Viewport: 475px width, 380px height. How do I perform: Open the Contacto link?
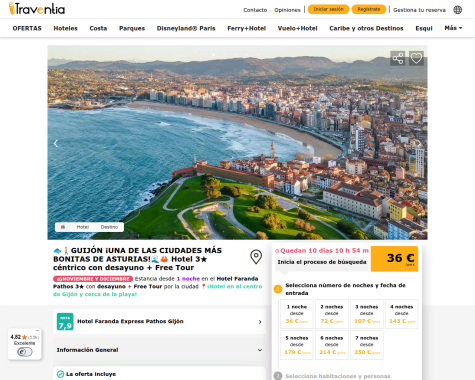255,10
